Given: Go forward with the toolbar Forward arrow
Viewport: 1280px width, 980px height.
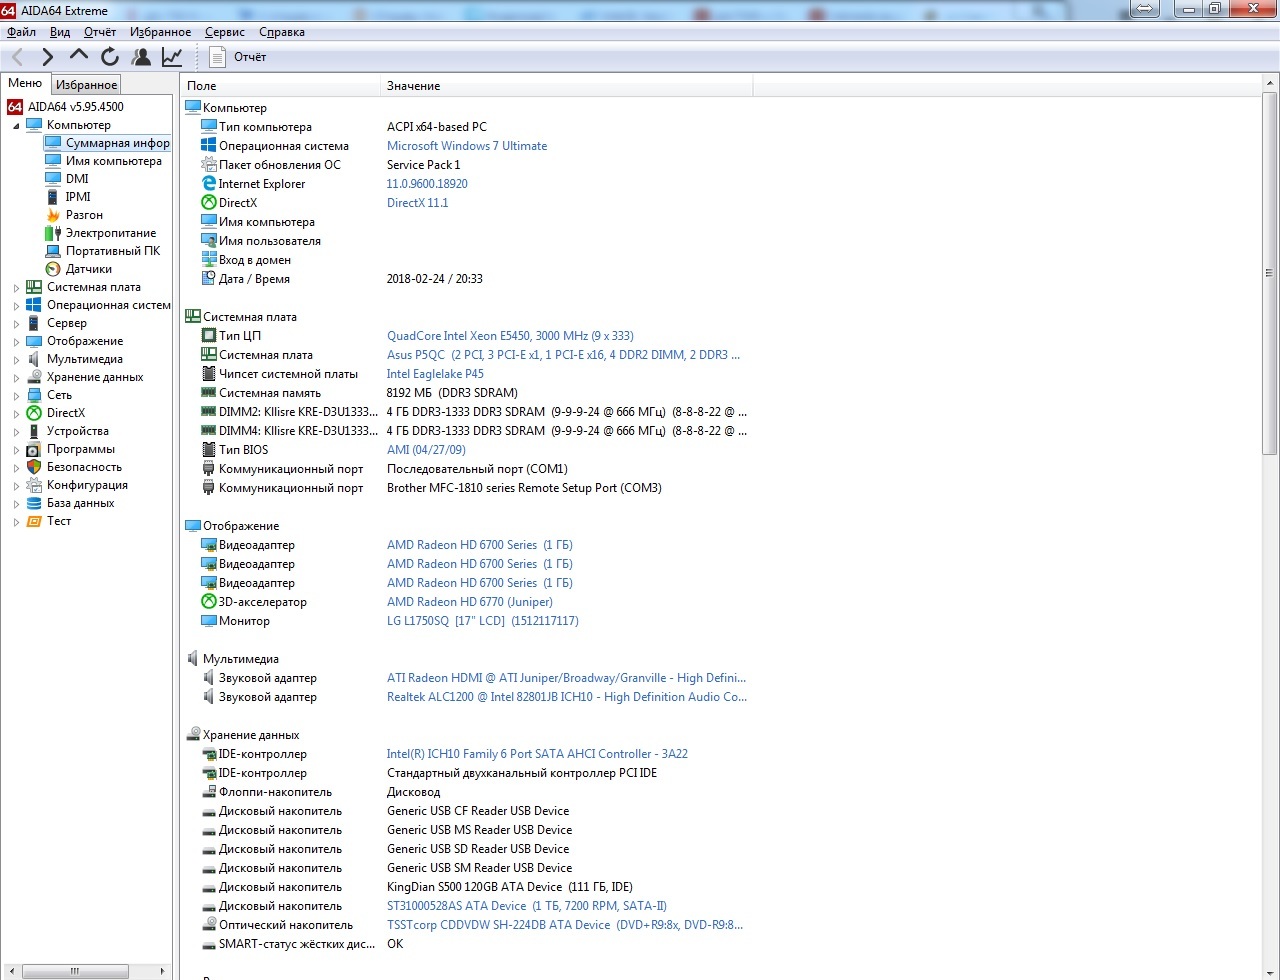Looking at the screenshot, I should tap(47, 57).
